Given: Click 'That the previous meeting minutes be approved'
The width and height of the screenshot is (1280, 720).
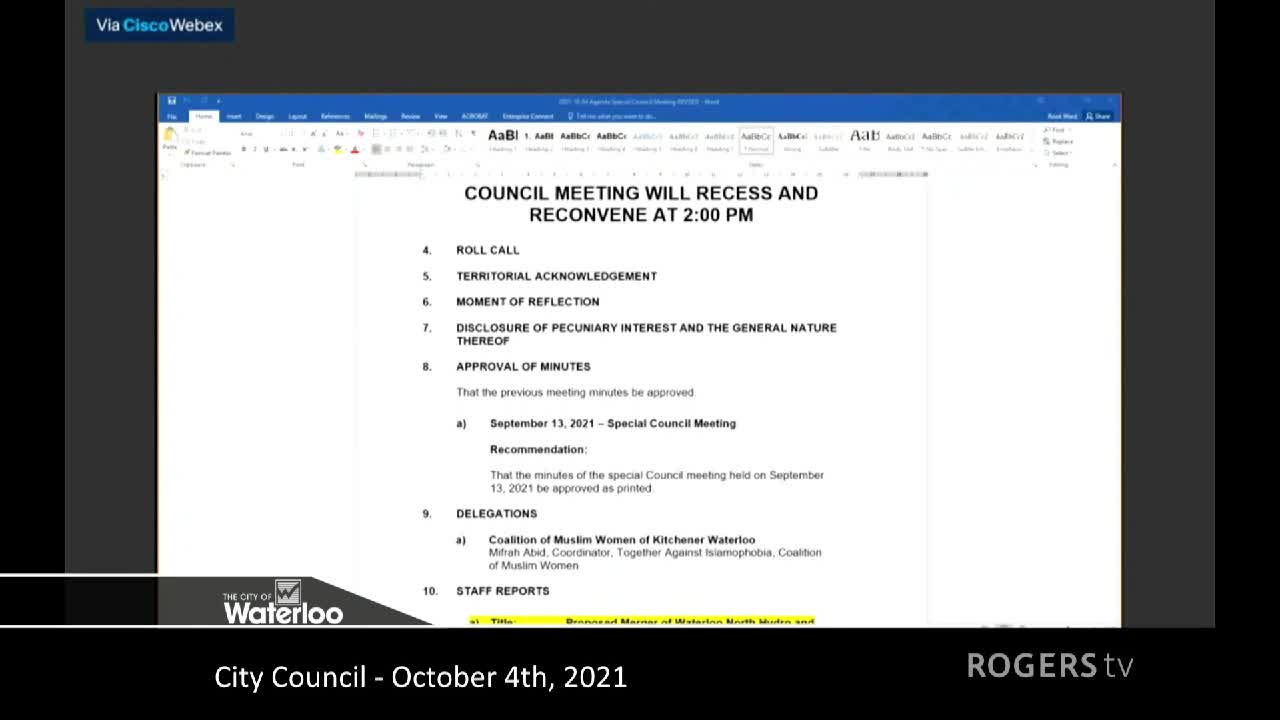Looking at the screenshot, I should point(576,393).
